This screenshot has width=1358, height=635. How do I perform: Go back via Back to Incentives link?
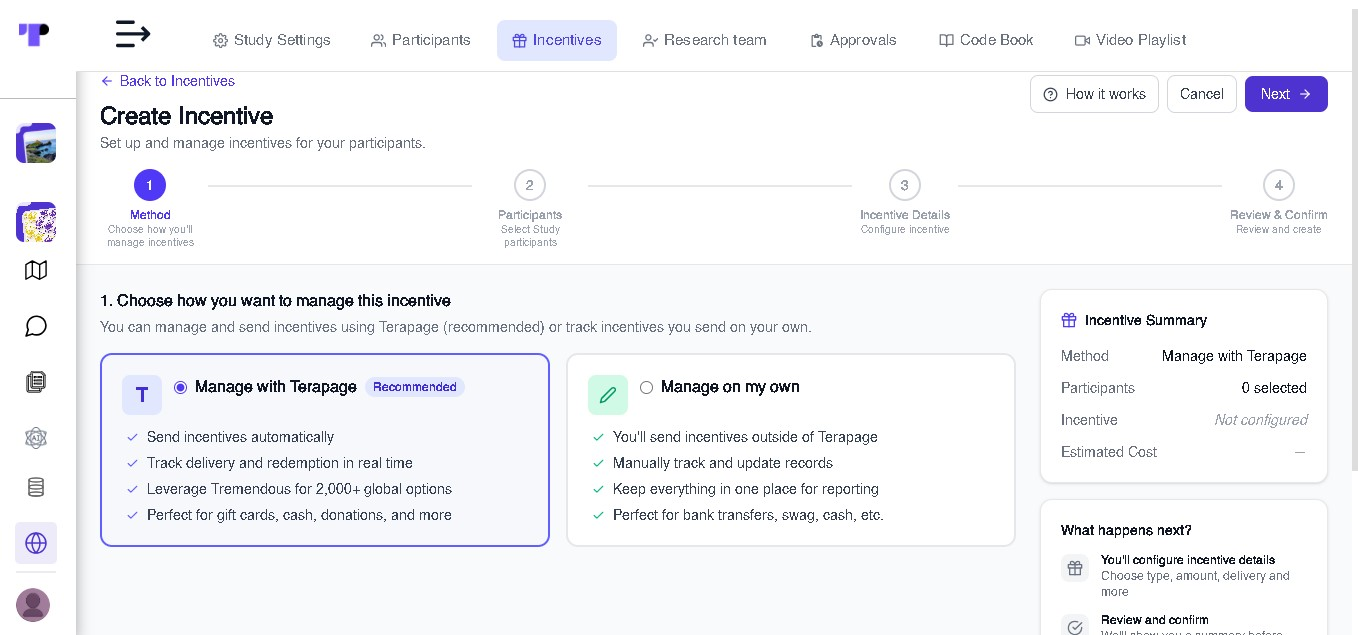(x=168, y=81)
